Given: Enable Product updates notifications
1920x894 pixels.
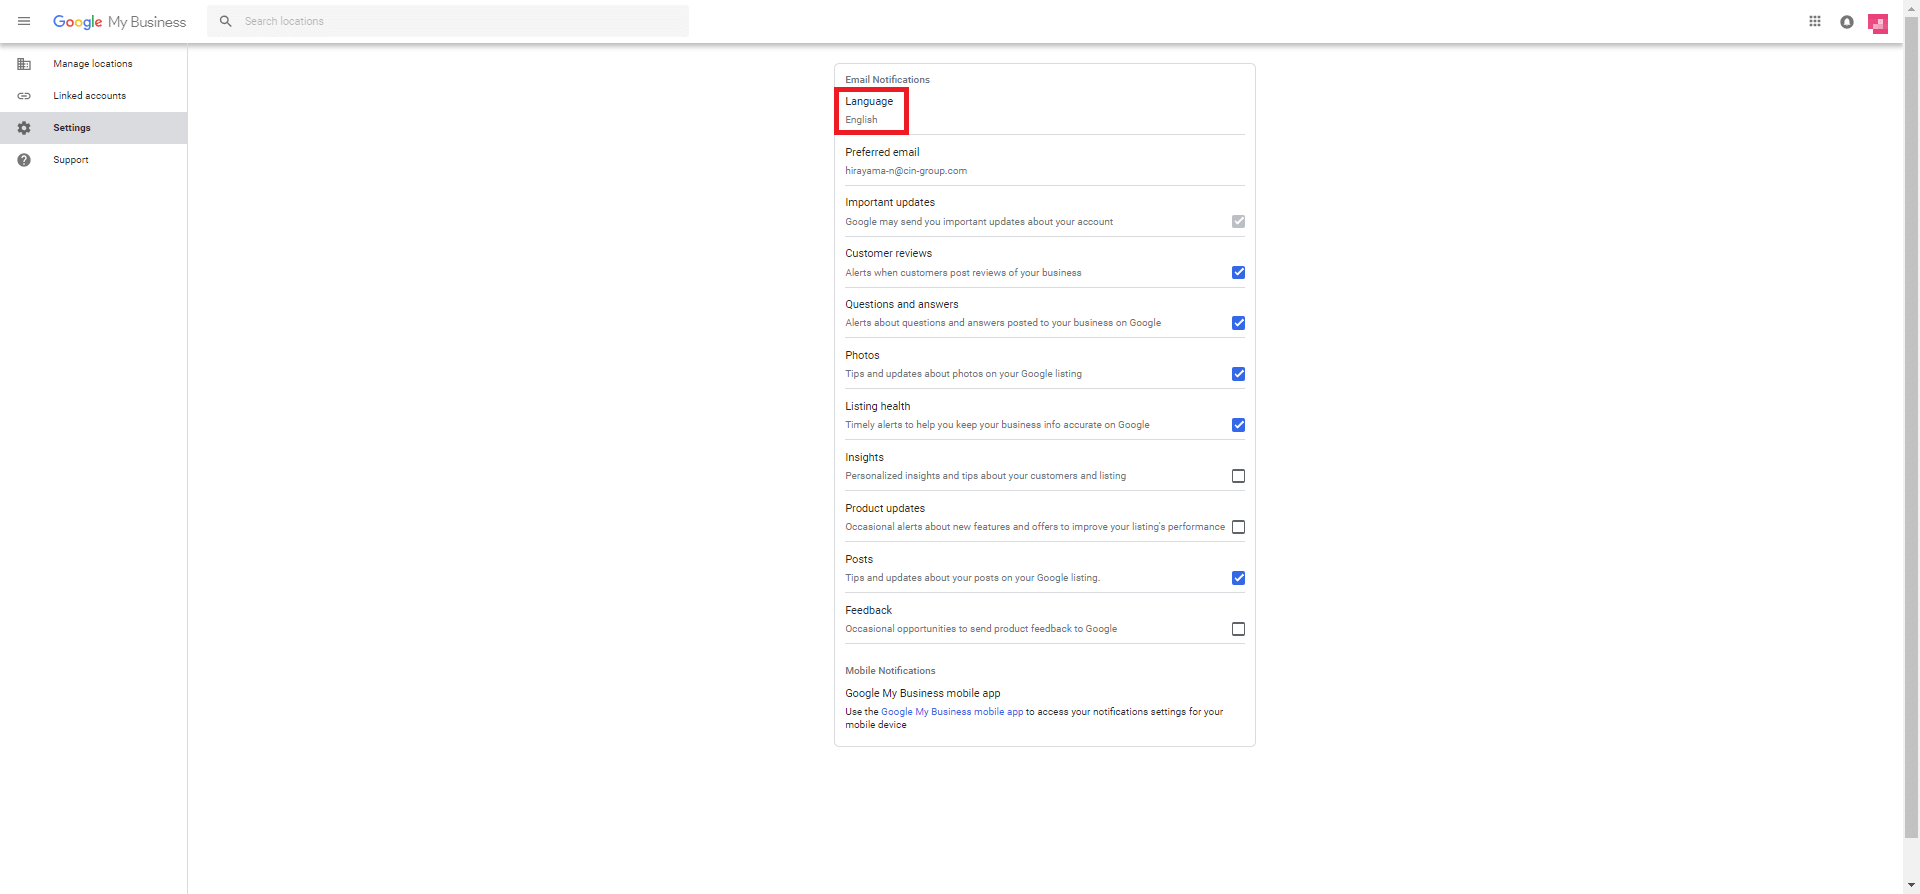Looking at the screenshot, I should coord(1238,527).
